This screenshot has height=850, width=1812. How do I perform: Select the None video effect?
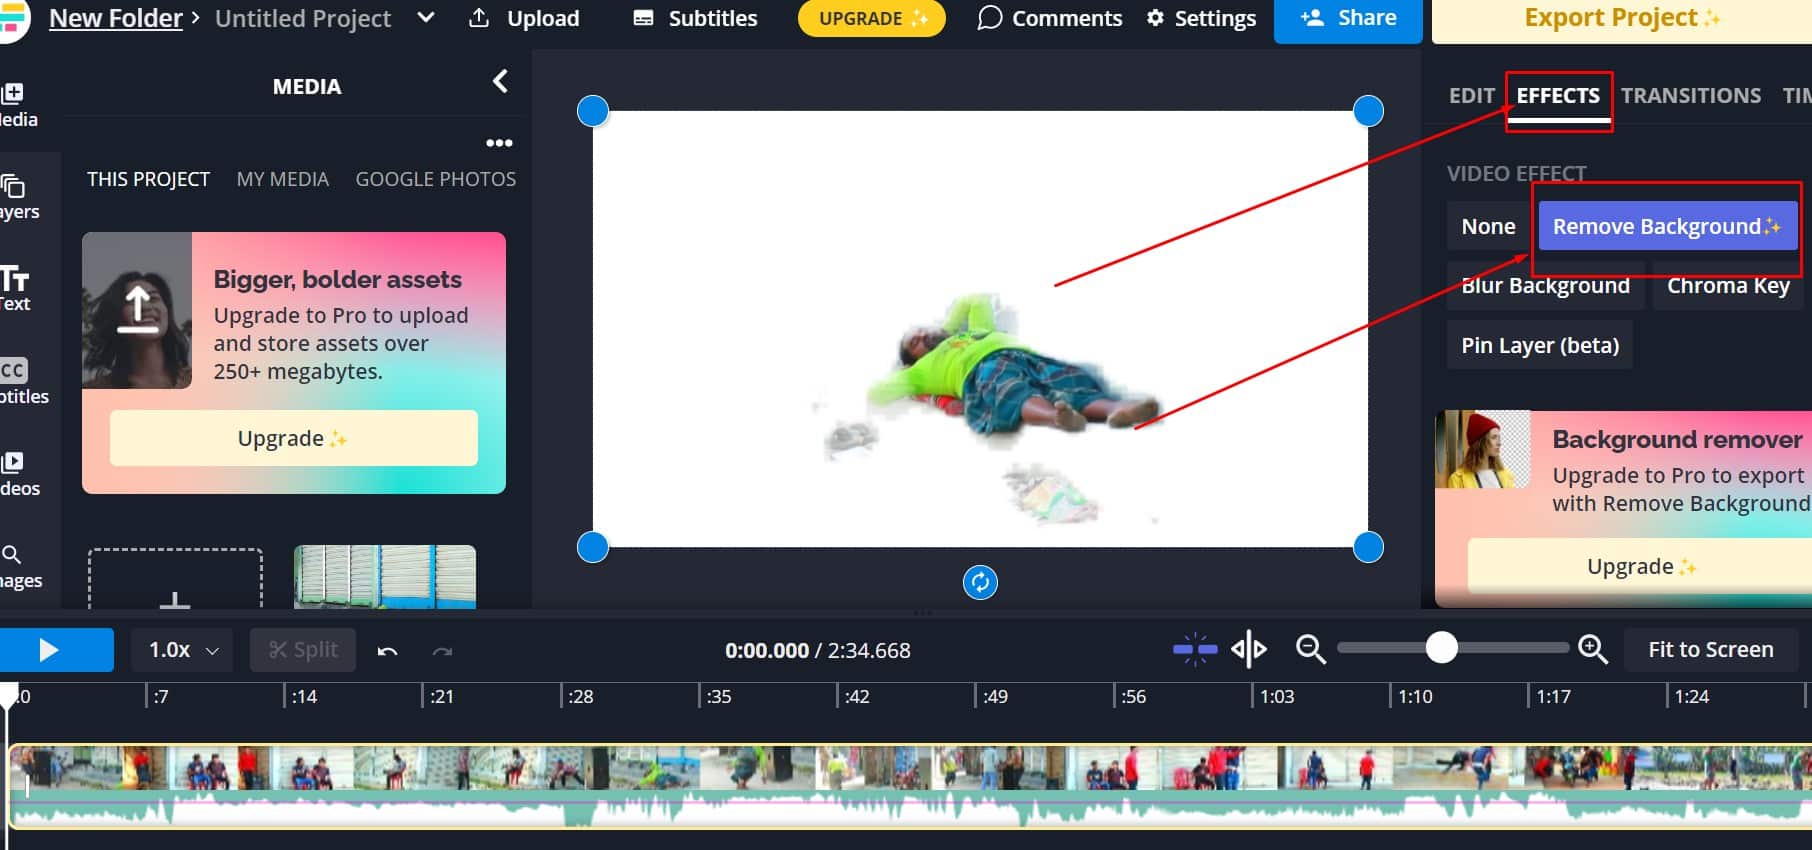tap(1488, 226)
